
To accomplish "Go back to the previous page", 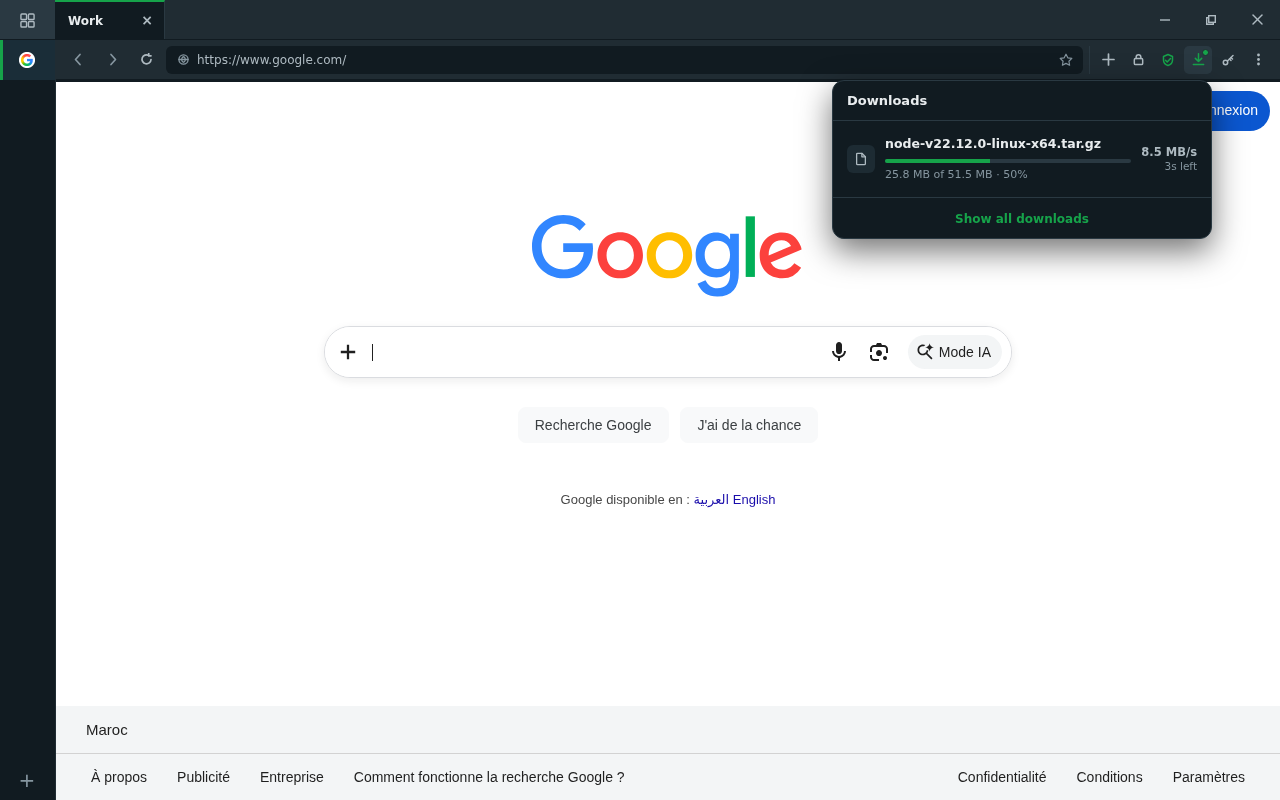I will click(78, 60).
